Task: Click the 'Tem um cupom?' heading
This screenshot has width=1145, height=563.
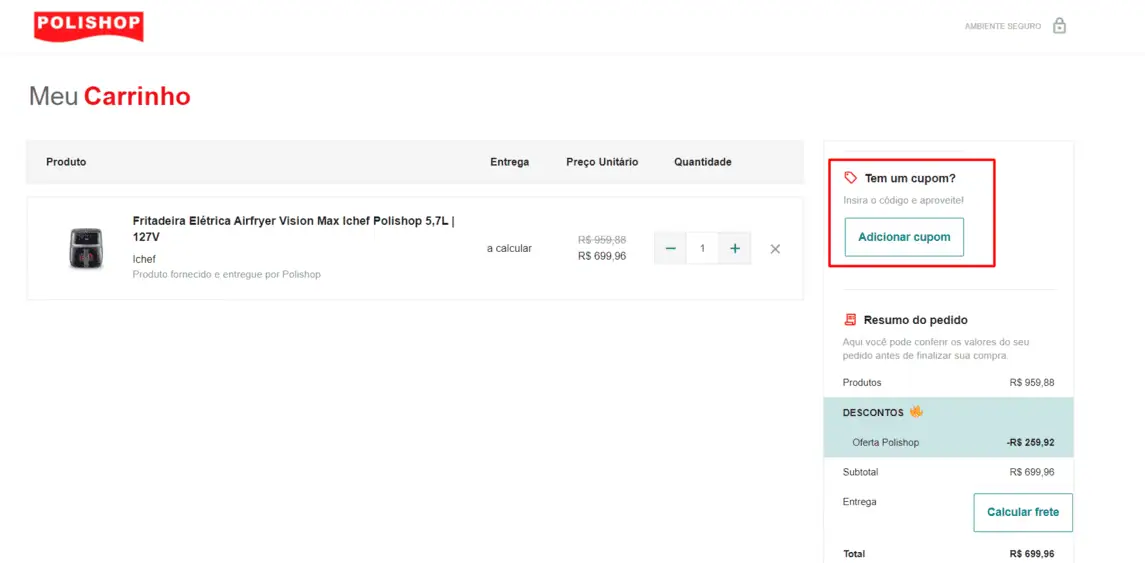Action: [x=910, y=178]
